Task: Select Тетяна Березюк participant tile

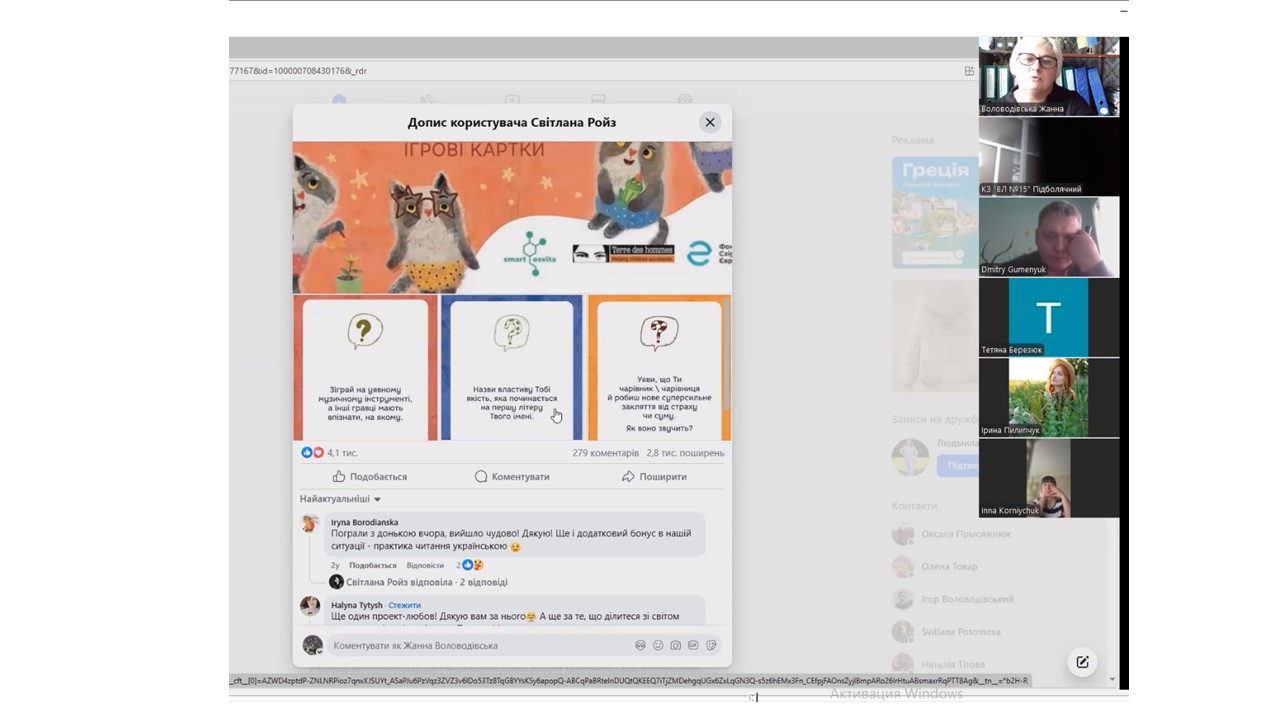Action: (x=1048, y=317)
